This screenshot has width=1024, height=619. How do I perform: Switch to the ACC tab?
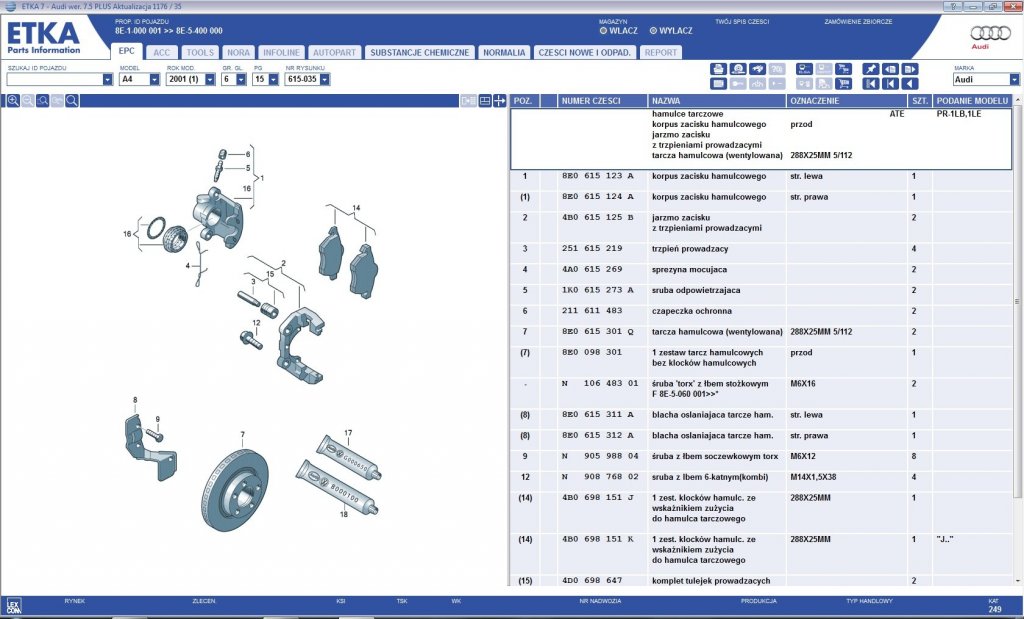pyautogui.click(x=161, y=52)
